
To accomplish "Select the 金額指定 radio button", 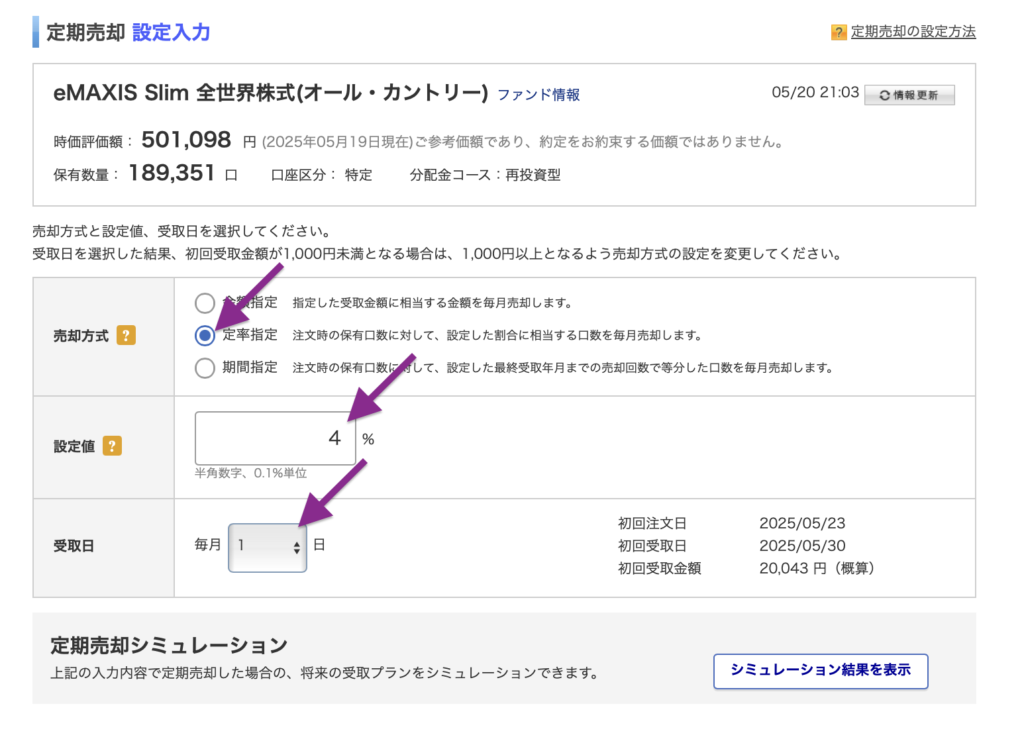I will click(205, 303).
